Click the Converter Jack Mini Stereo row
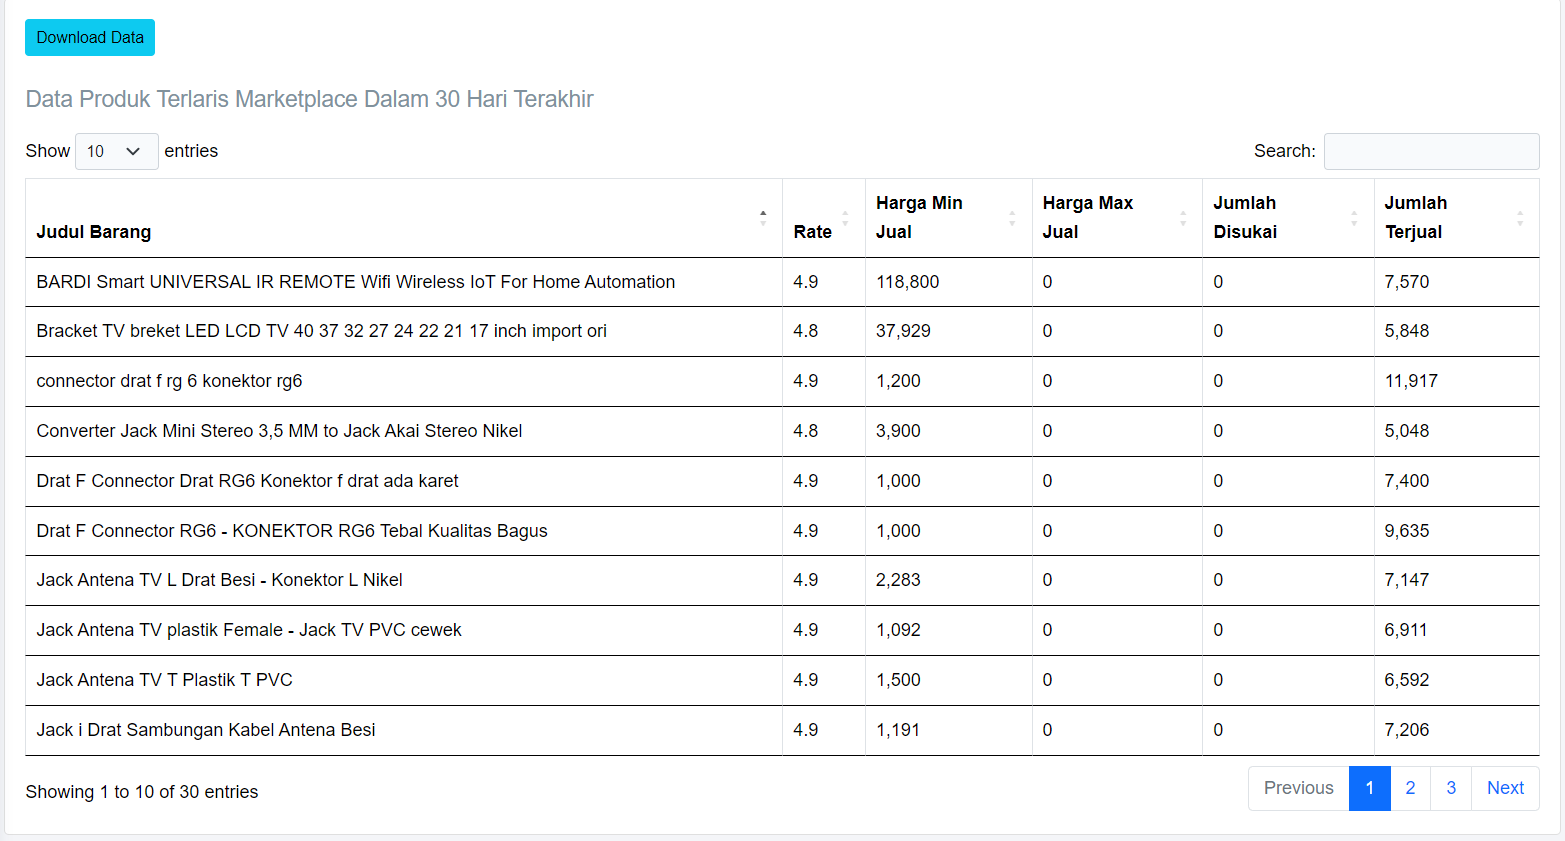 279,431
